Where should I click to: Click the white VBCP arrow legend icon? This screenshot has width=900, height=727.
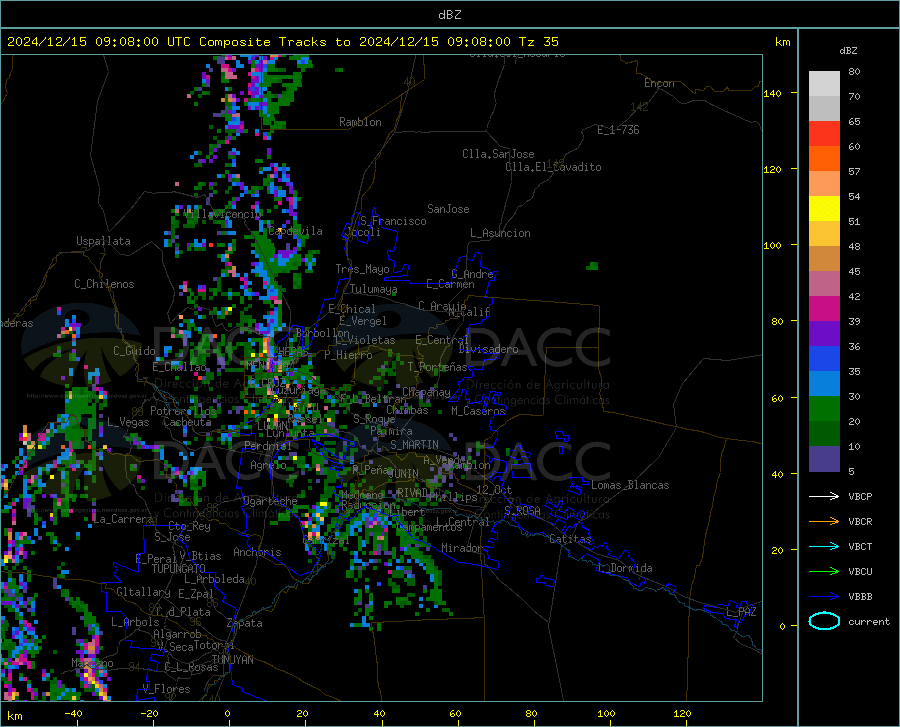click(824, 496)
